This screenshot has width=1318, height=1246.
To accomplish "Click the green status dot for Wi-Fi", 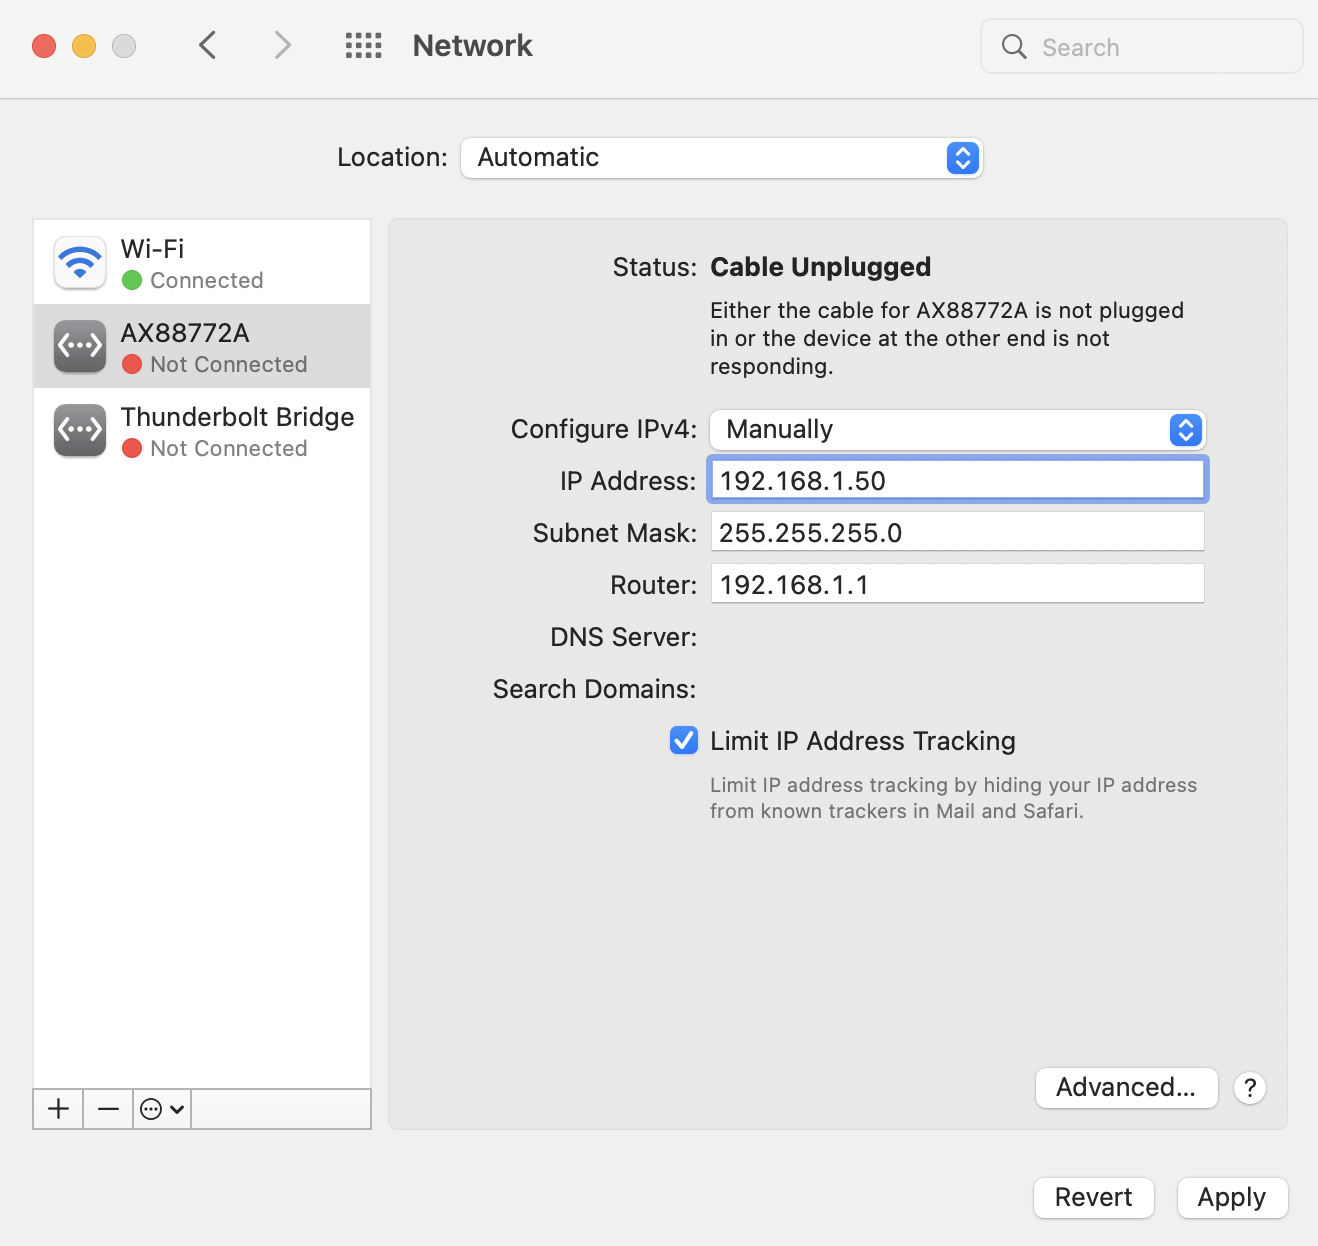I will [x=132, y=281].
